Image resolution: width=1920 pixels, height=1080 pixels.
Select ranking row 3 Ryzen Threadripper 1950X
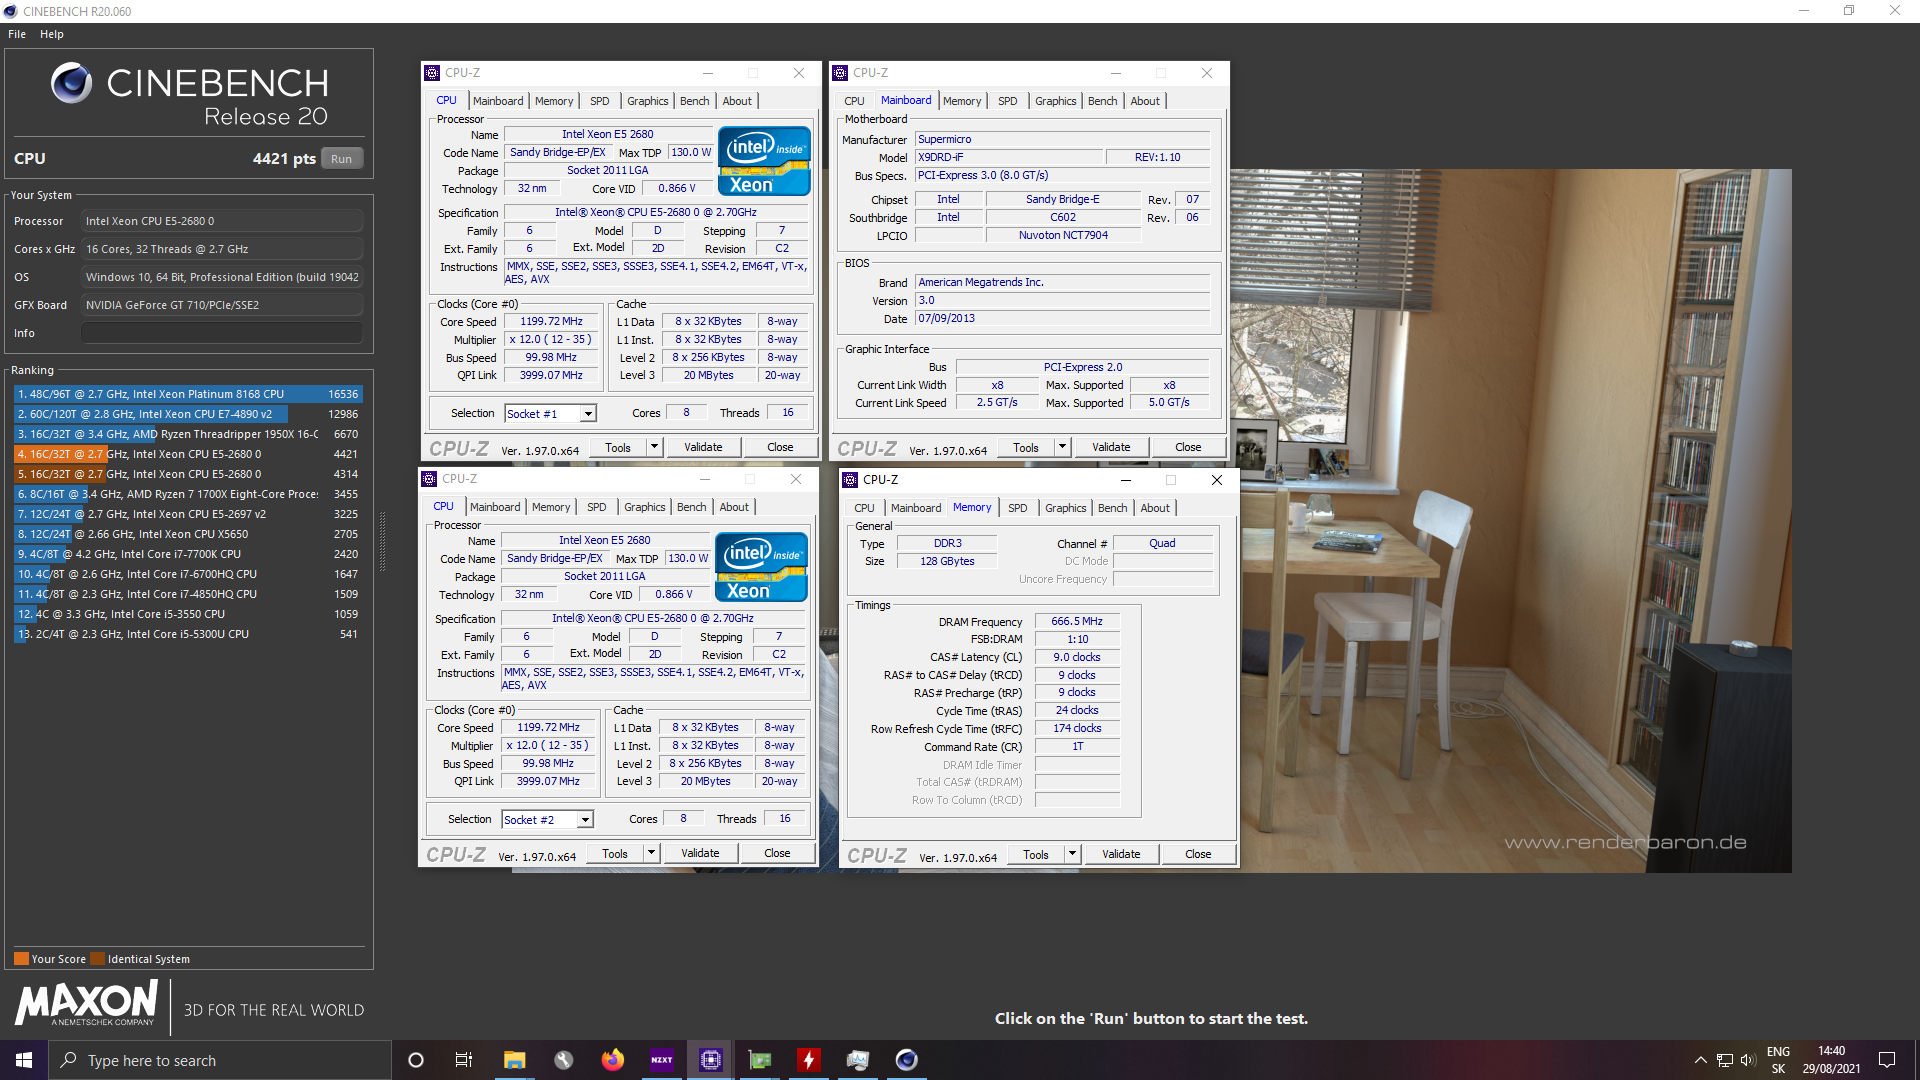pos(188,434)
